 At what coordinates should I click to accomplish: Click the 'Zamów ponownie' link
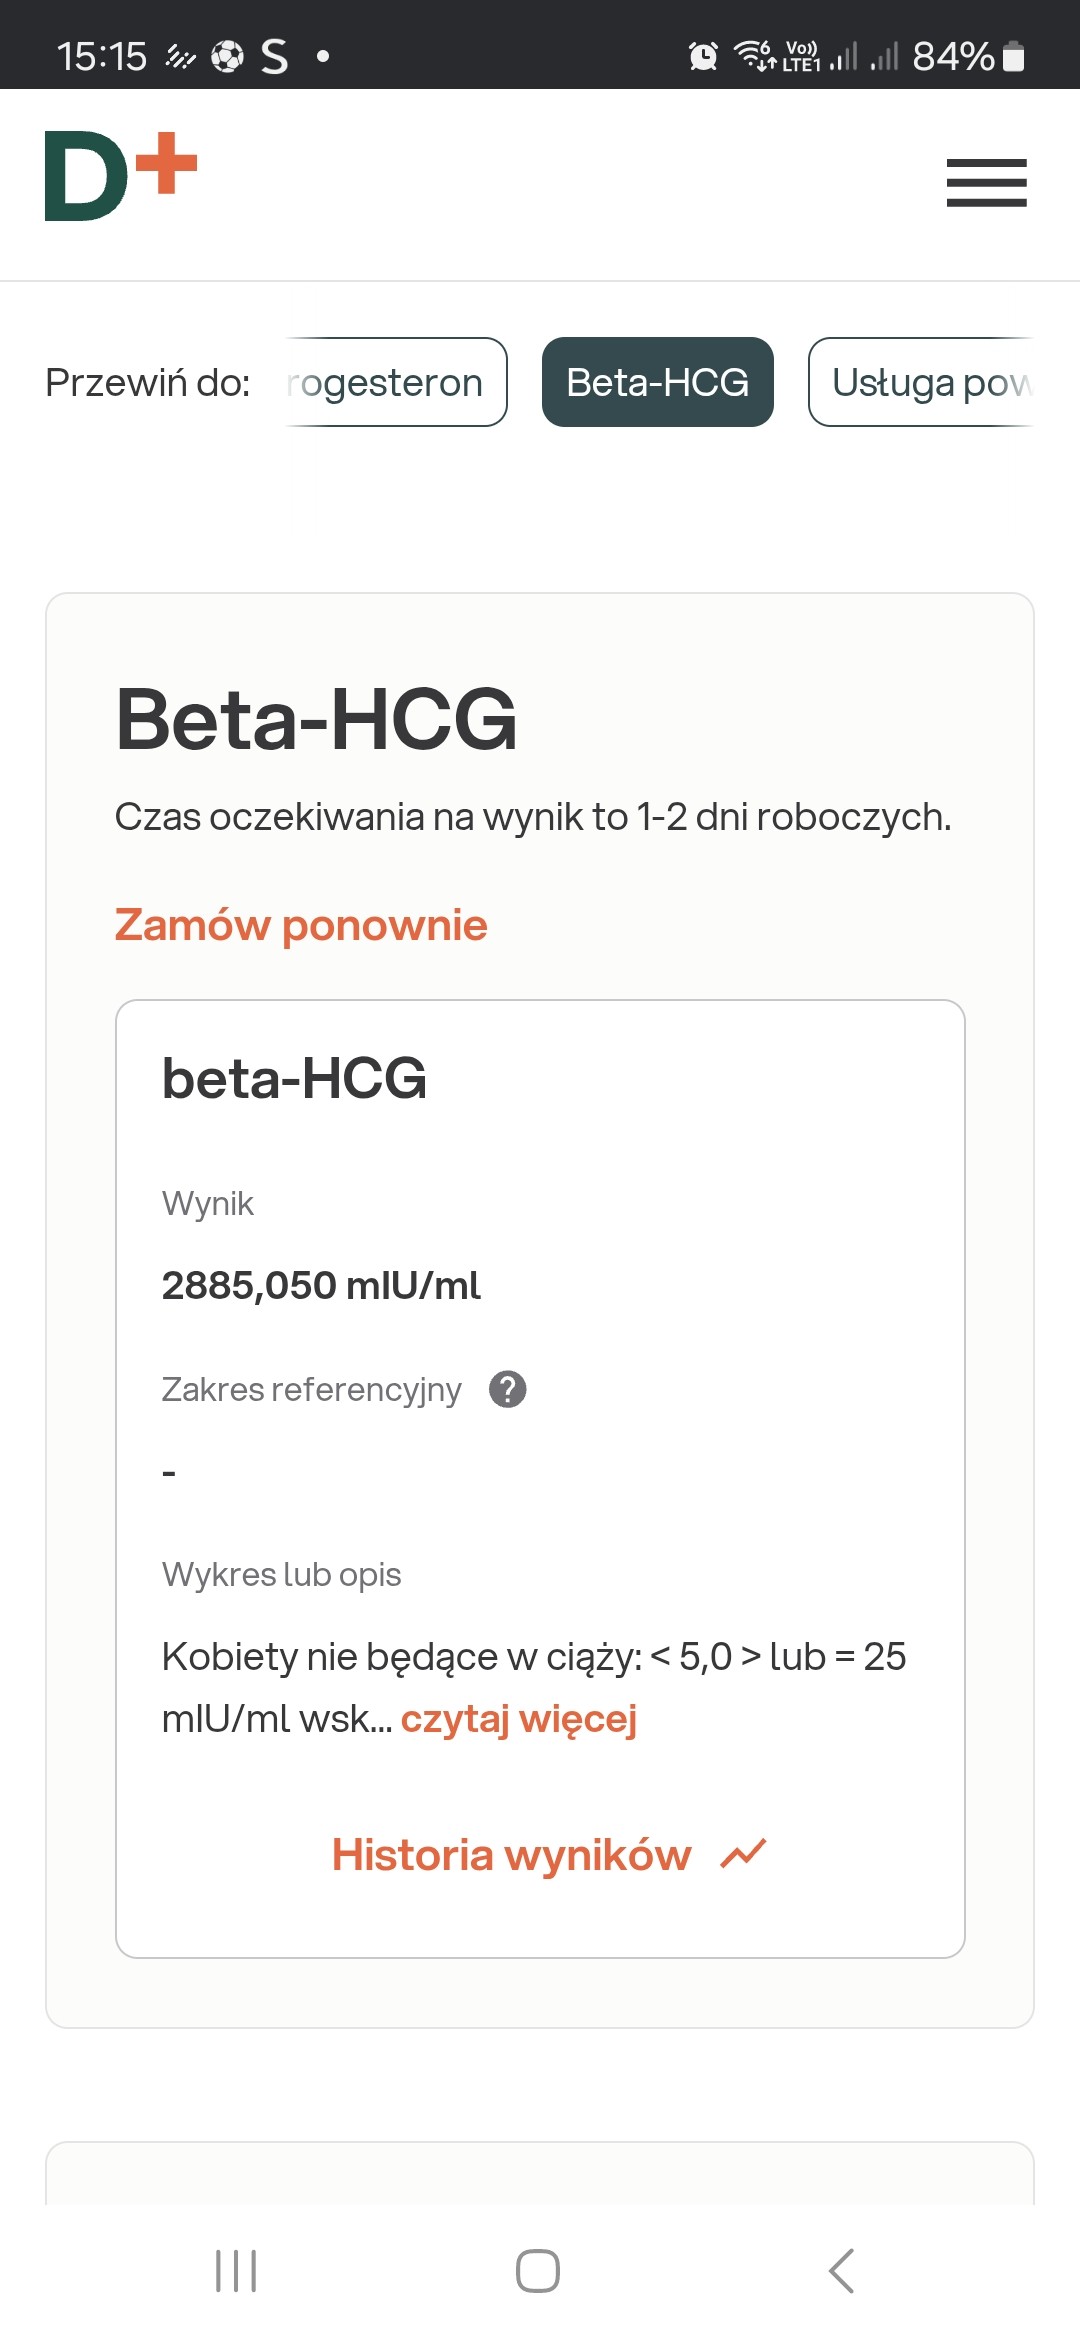(x=301, y=925)
